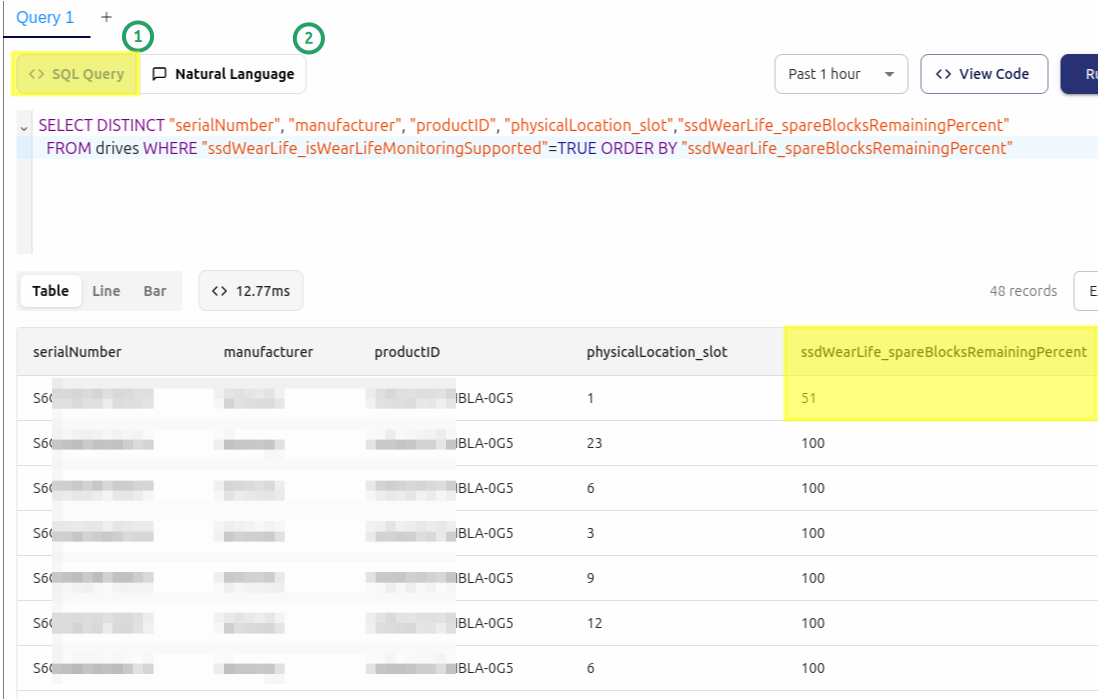Image resolution: width=1098 pixels, height=699 pixels.
Task: Click the 48 records count text
Action: pyautogui.click(x=1023, y=291)
